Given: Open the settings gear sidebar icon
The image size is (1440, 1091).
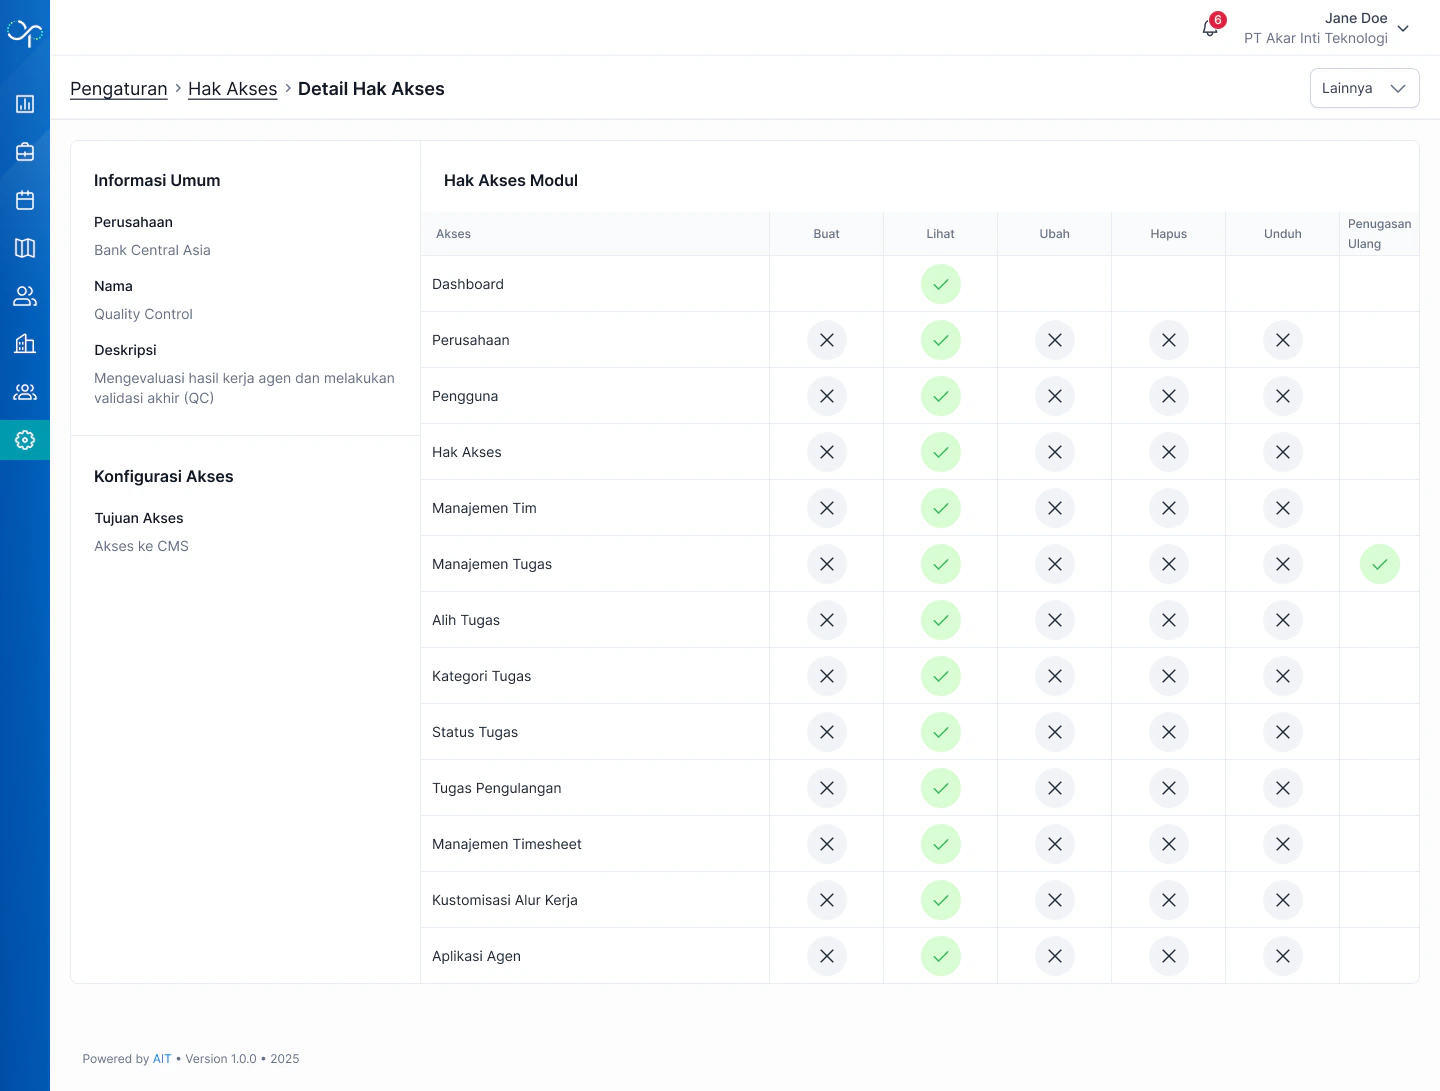Looking at the screenshot, I should click(25, 440).
